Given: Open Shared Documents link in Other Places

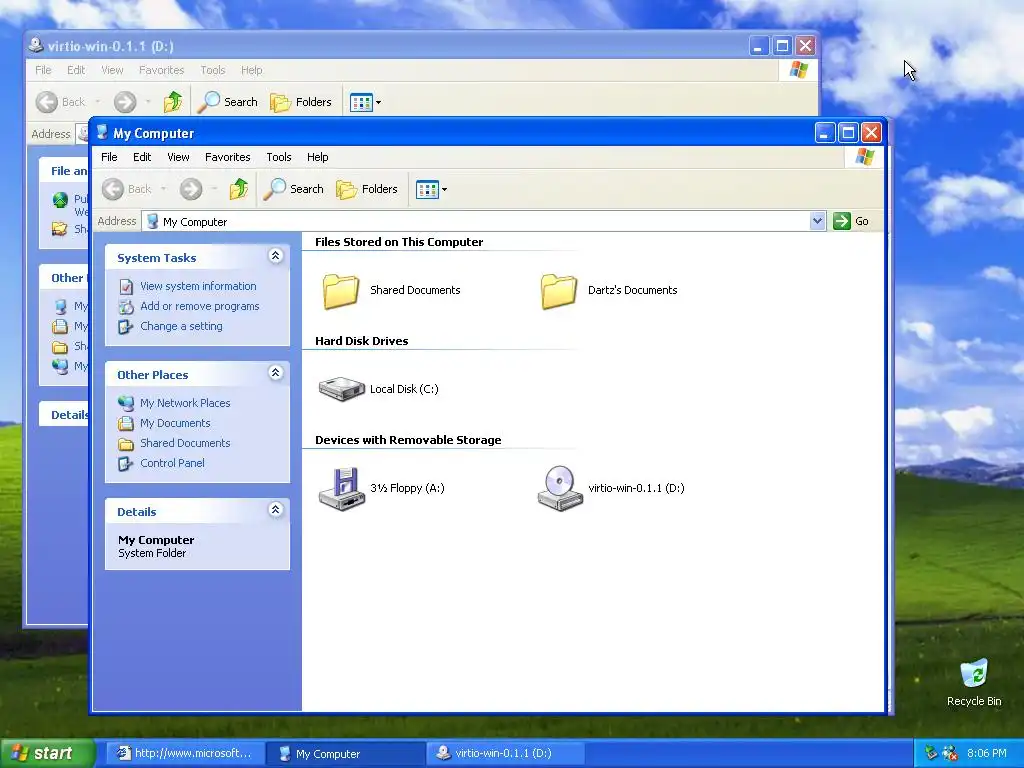Looking at the screenshot, I should (x=185, y=443).
